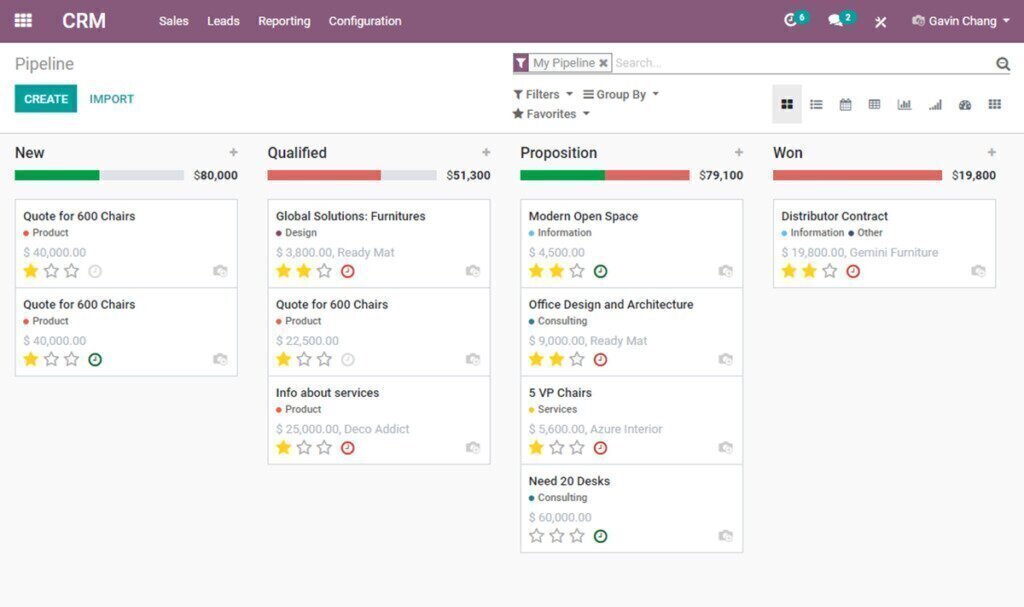Screen dimensions: 1024x607
Task: Switch to pivot view
Action: coord(874,103)
